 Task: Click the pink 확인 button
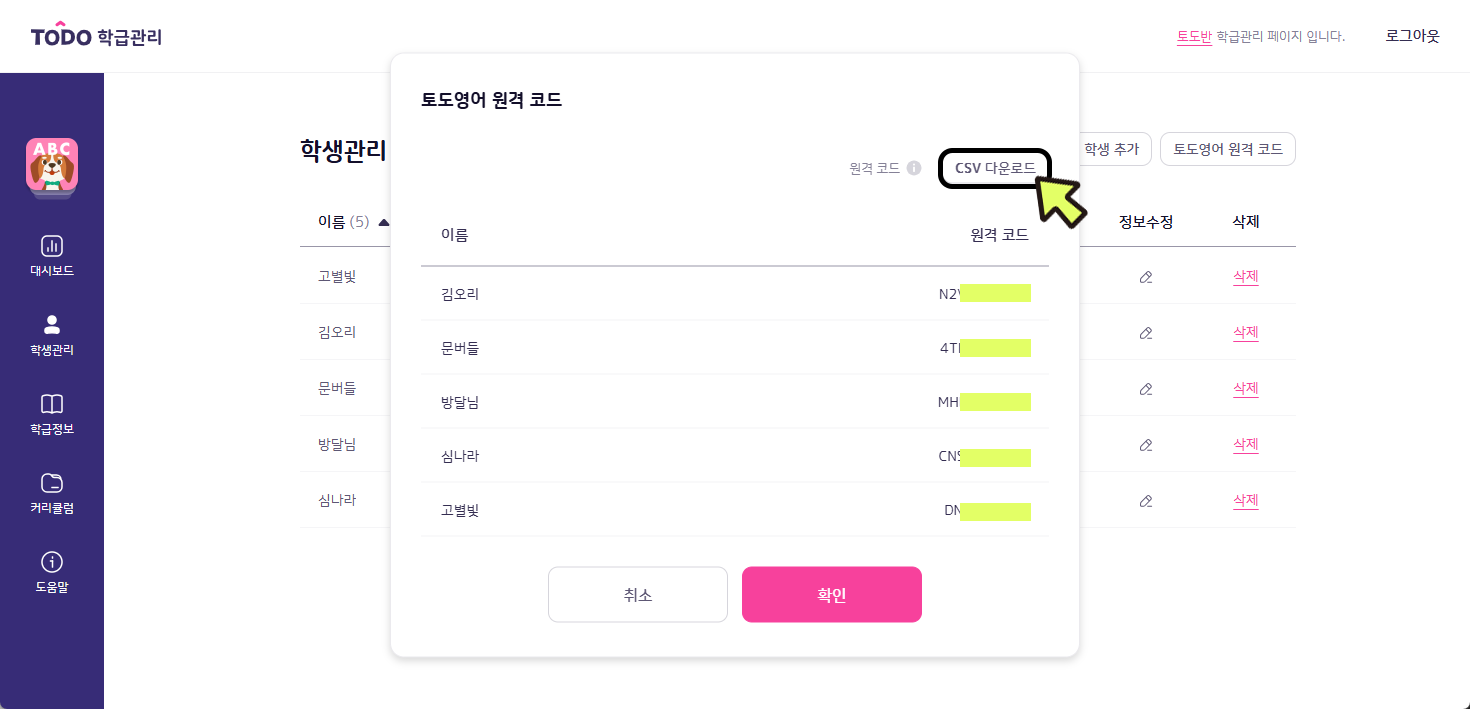832,595
